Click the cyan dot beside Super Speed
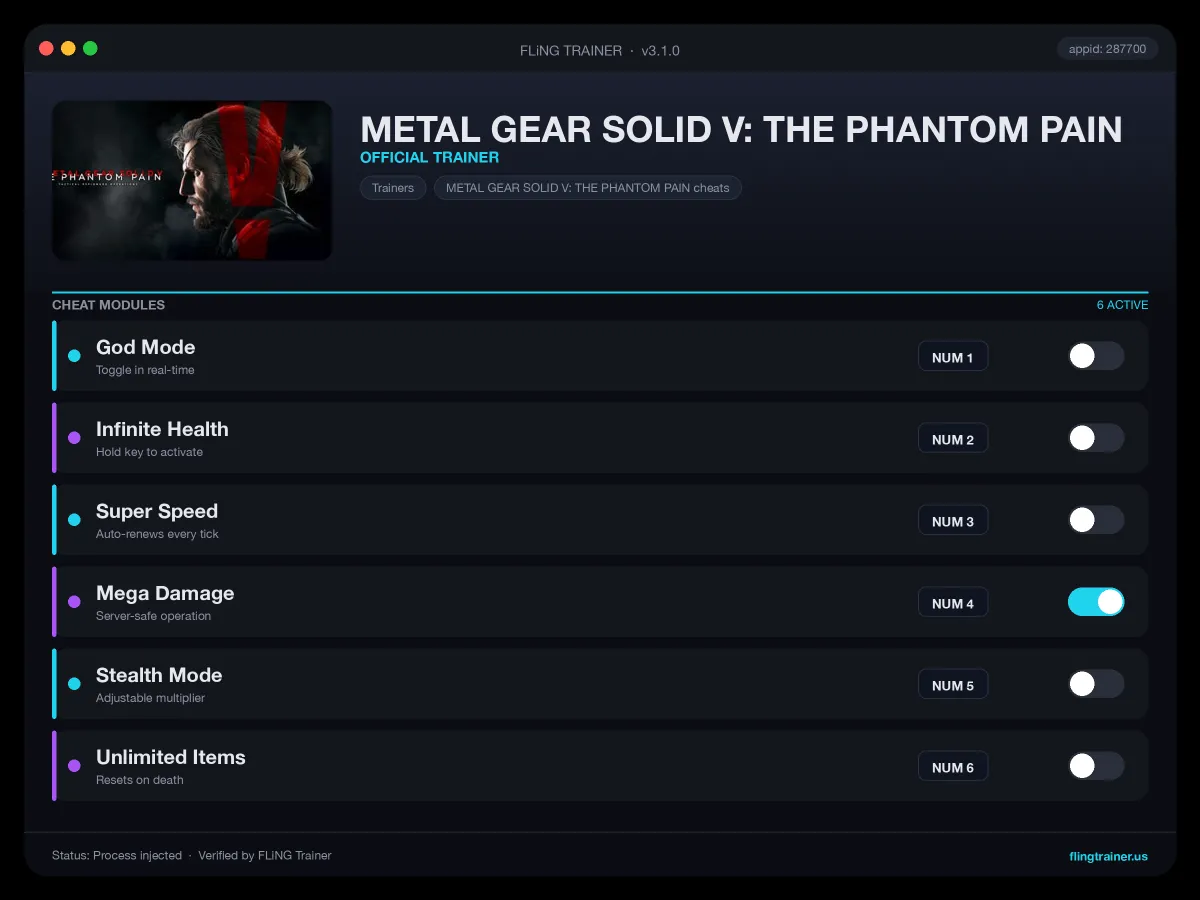1200x900 pixels. coord(74,520)
